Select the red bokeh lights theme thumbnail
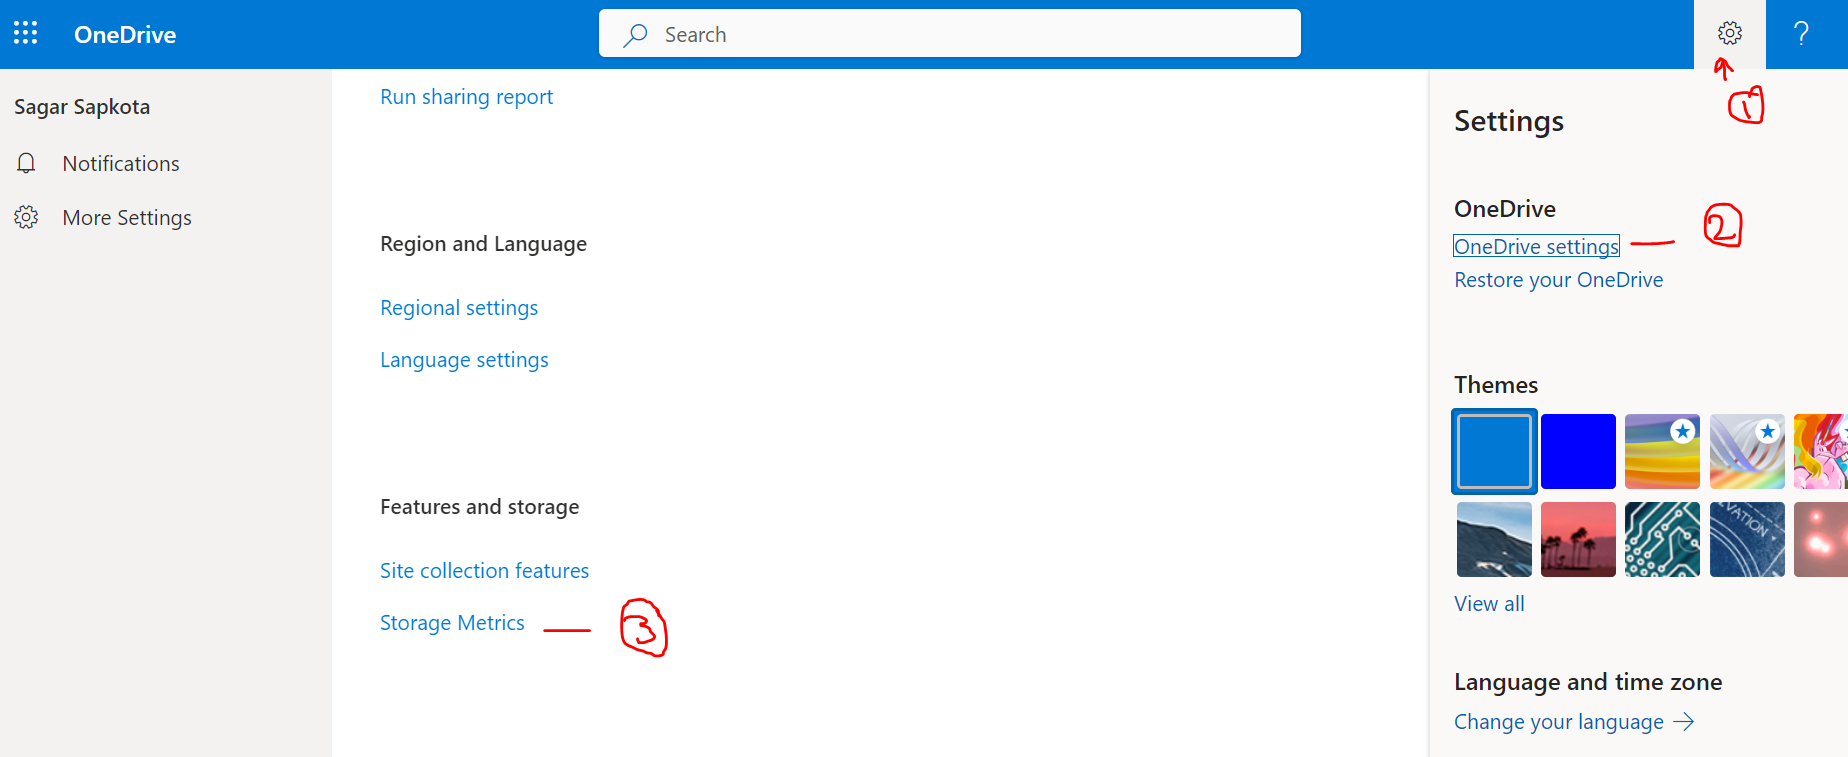 (1821, 540)
